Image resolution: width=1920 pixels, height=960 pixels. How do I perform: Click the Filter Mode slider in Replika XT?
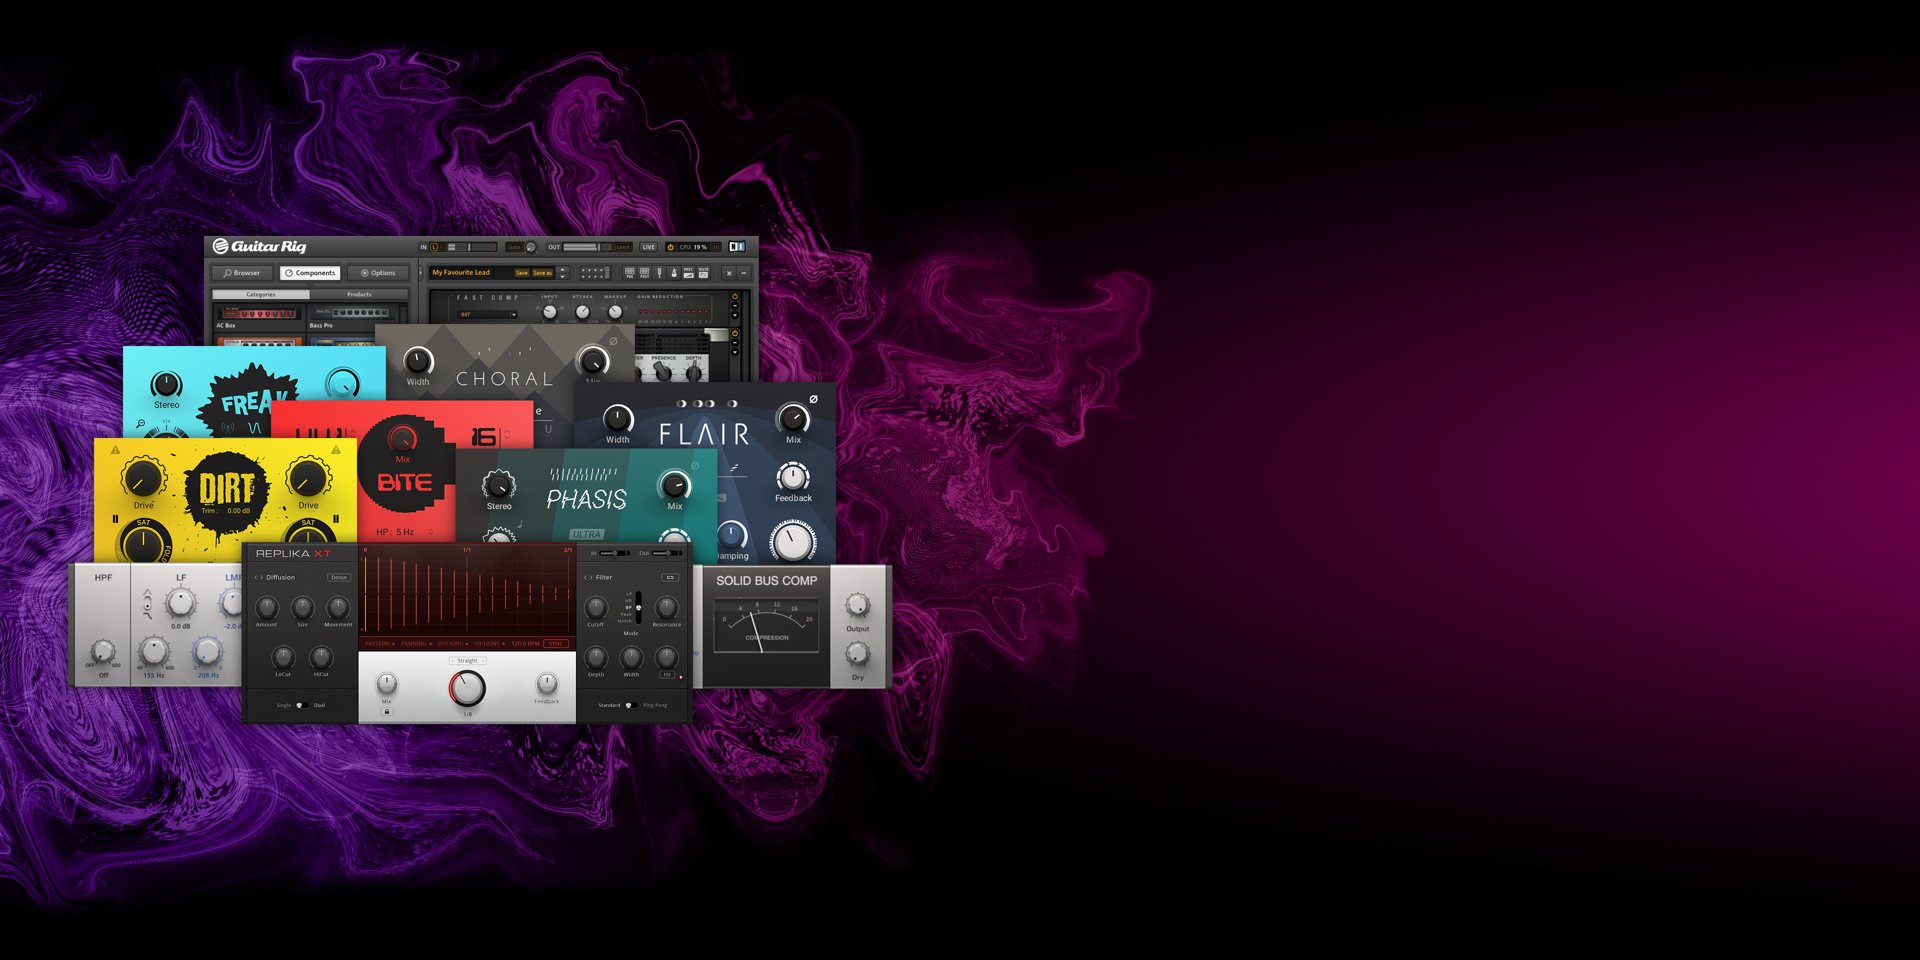click(638, 606)
